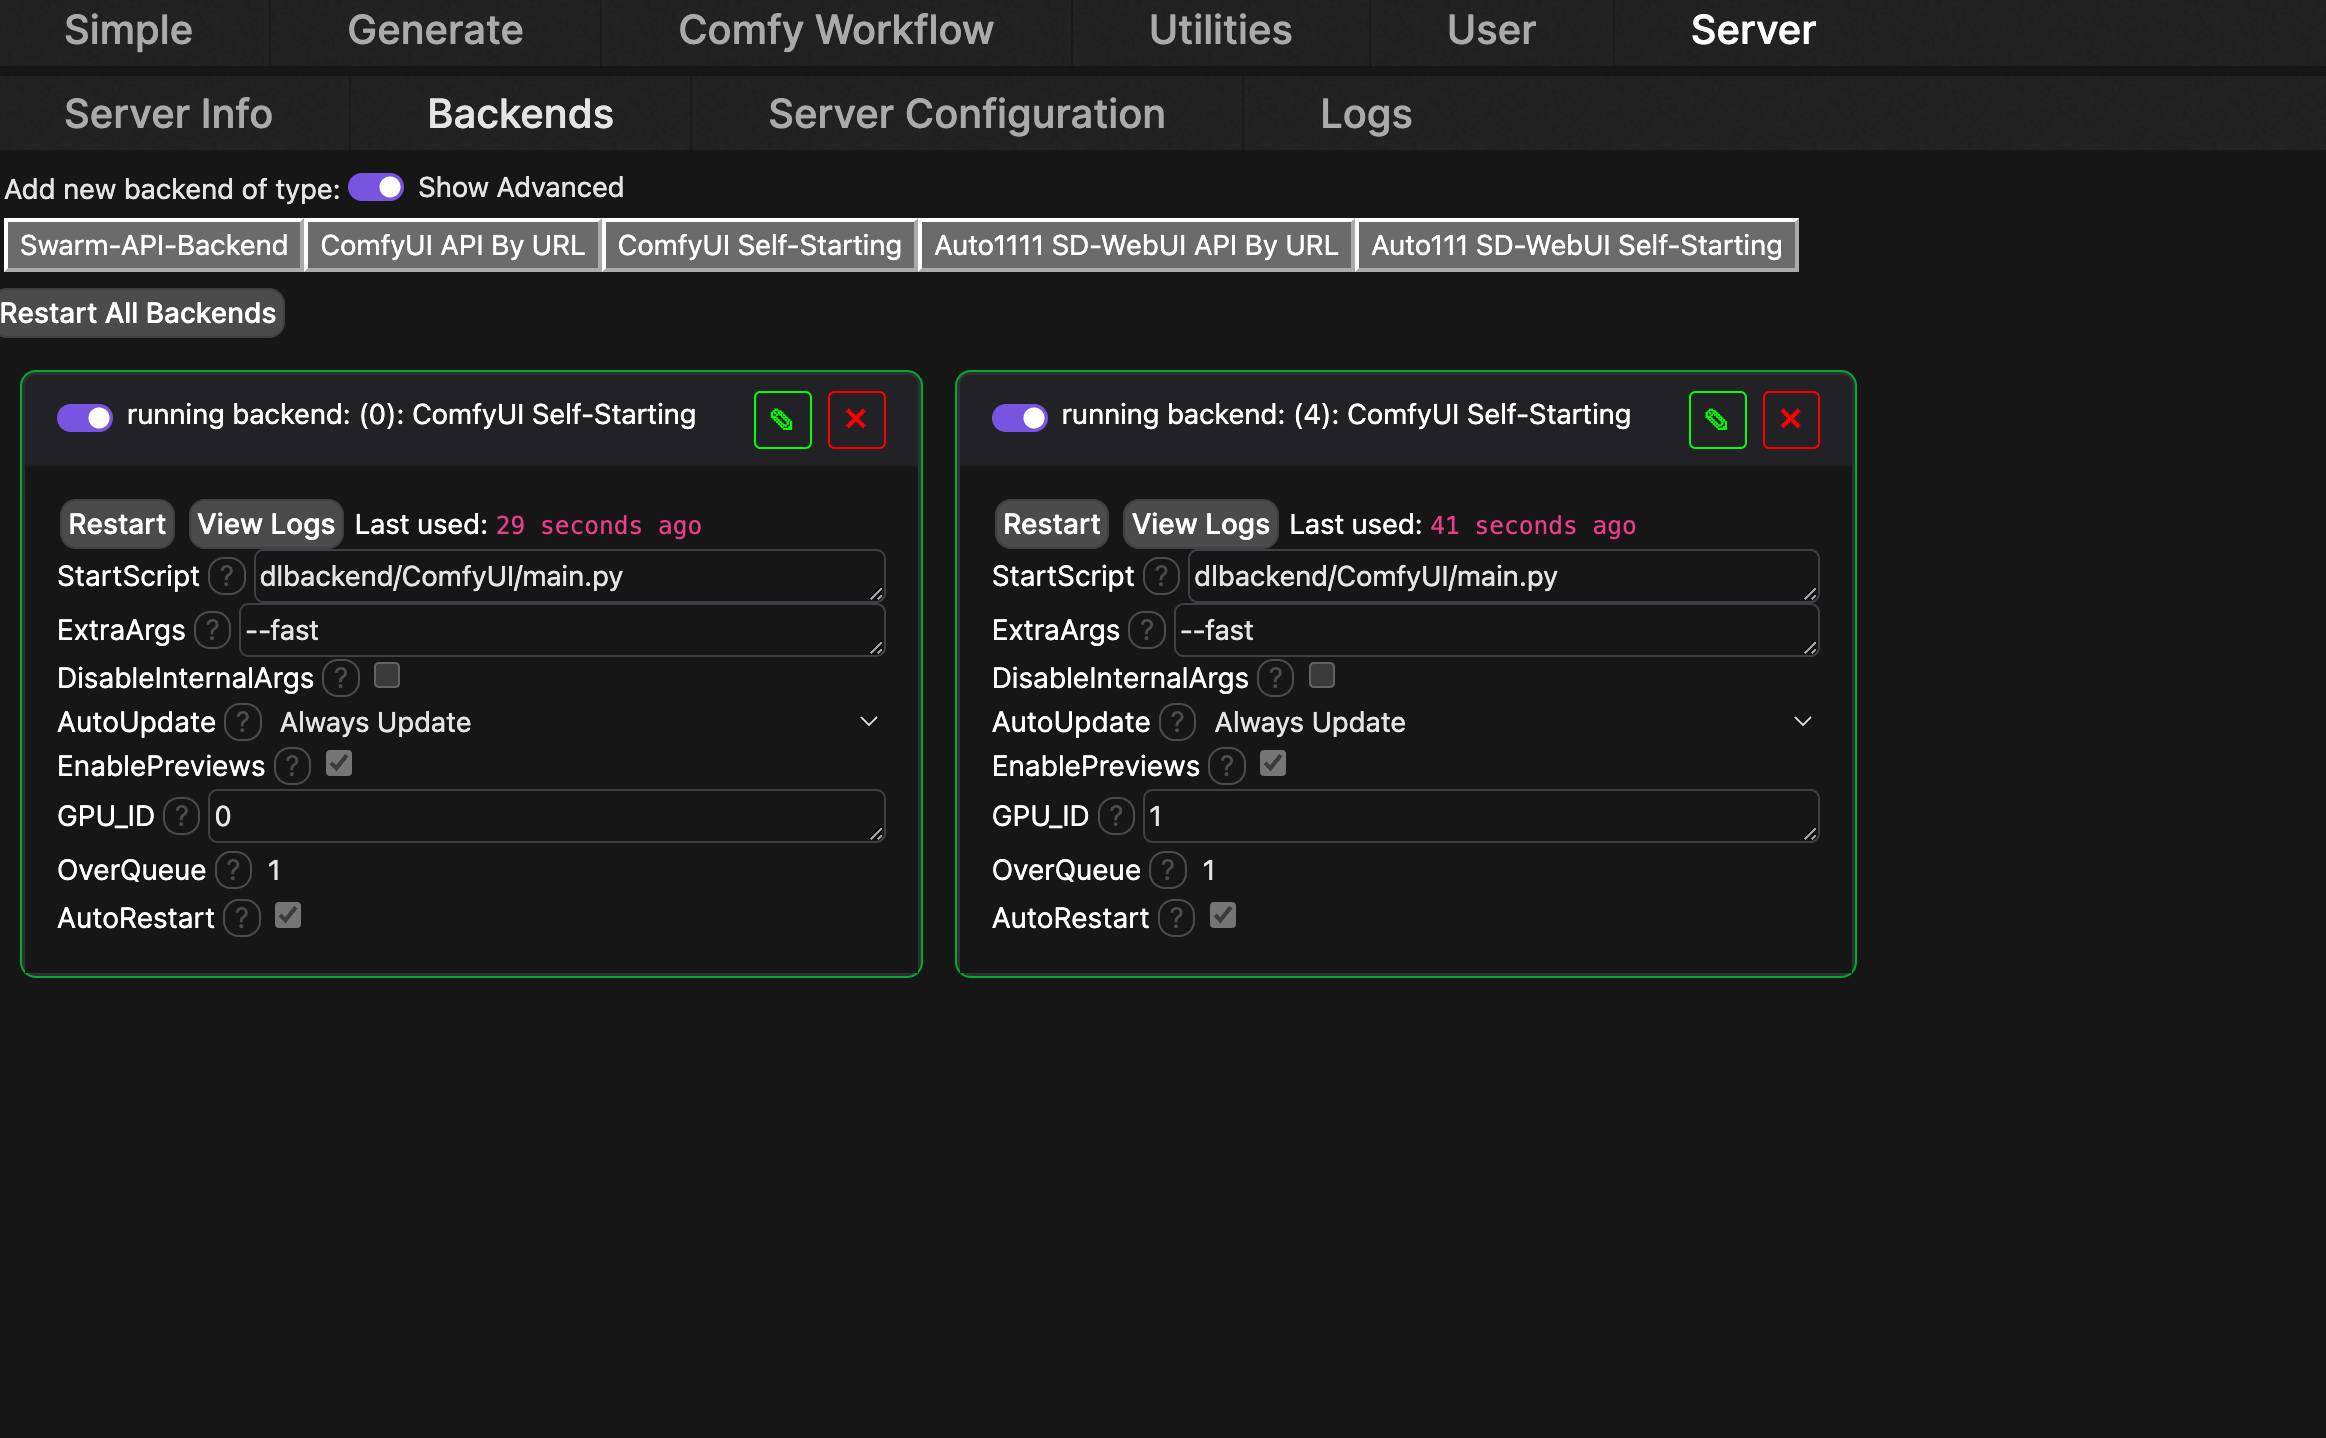Click the GPU_ID field on backend 0

coord(545,816)
